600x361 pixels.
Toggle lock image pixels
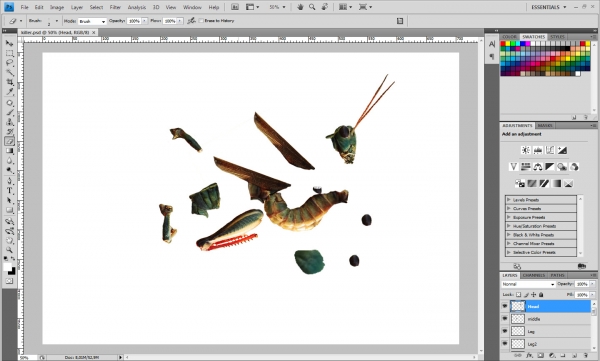526,295
